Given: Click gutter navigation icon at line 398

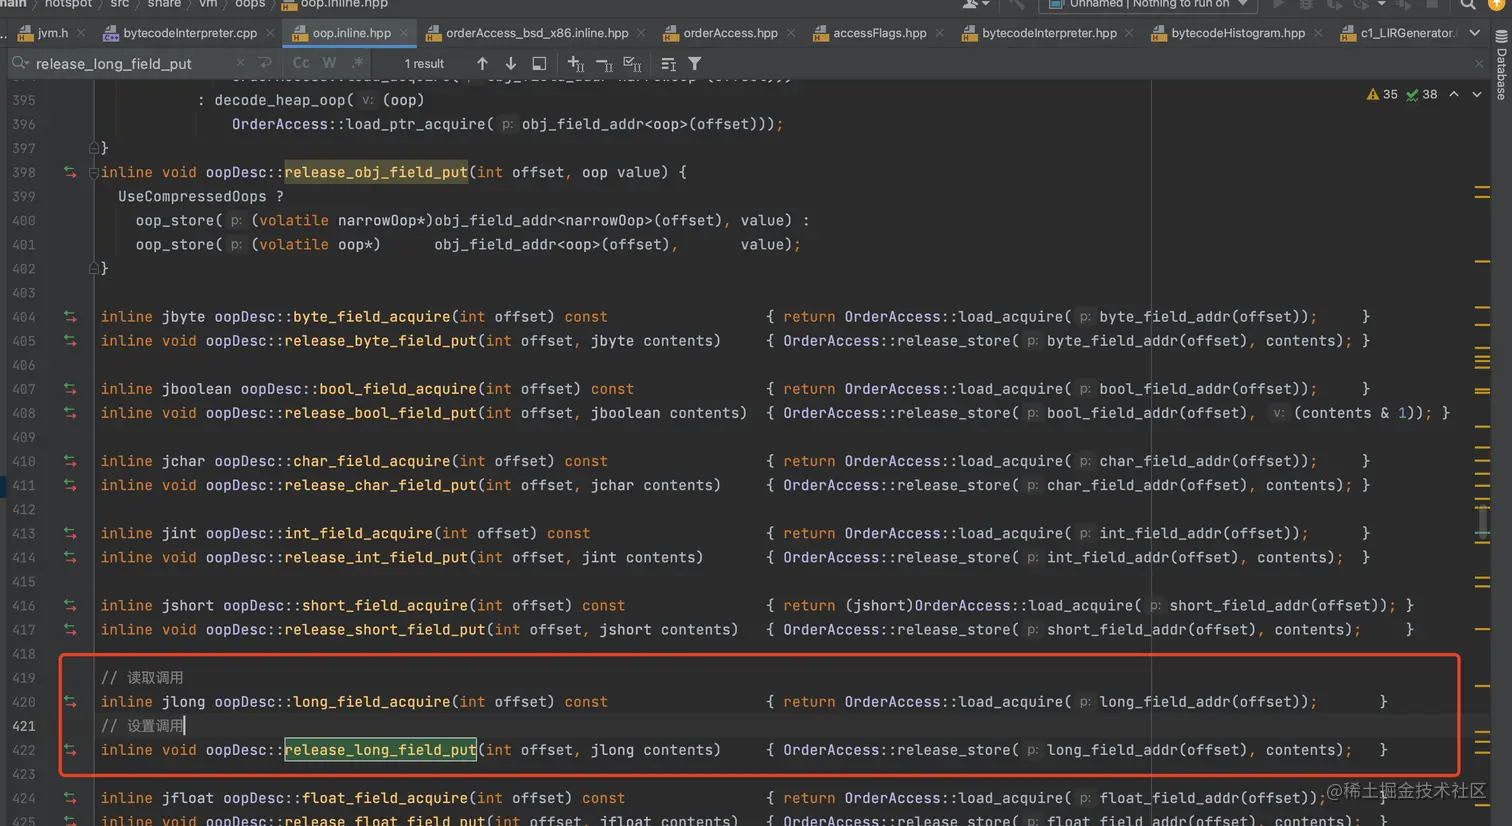Looking at the screenshot, I should [x=70, y=172].
